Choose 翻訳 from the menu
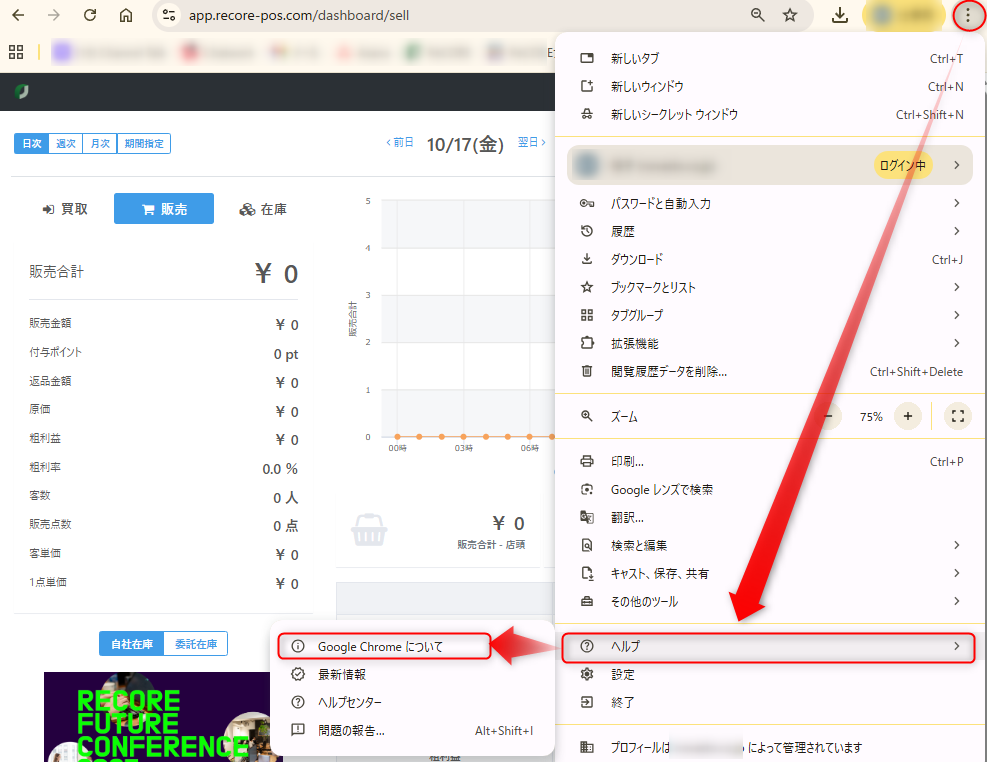This screenshot has width=987, height=762. pyautogui.click(x=771, y=517)
